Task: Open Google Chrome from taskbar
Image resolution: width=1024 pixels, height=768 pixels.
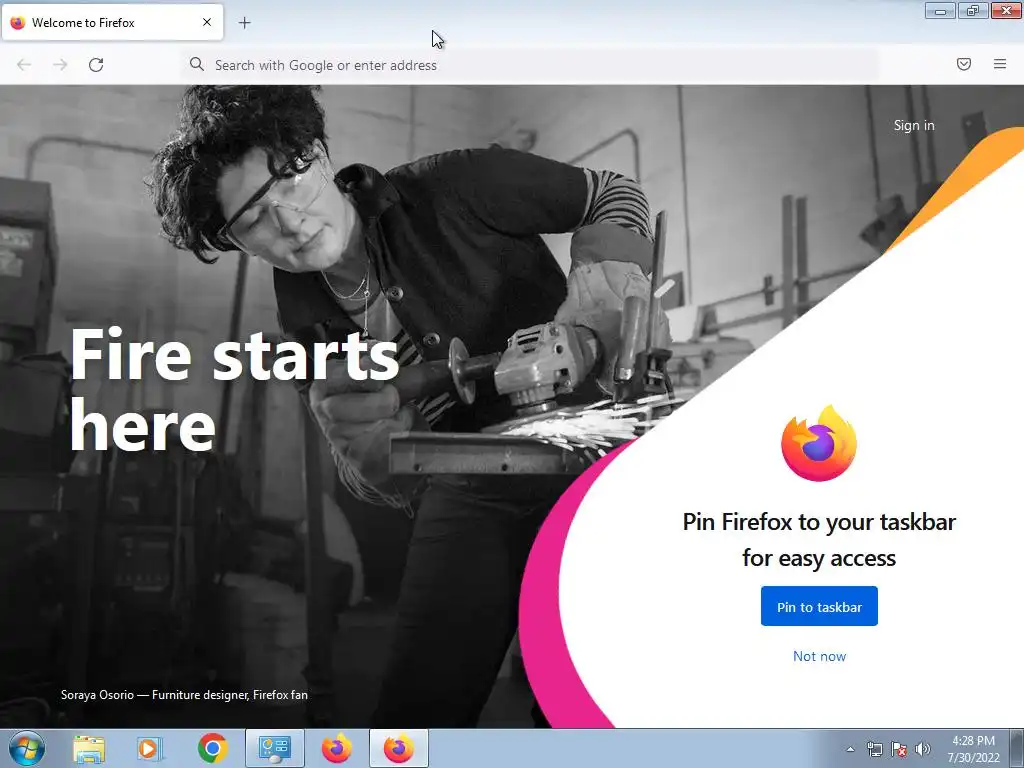Action: [212, 749]
